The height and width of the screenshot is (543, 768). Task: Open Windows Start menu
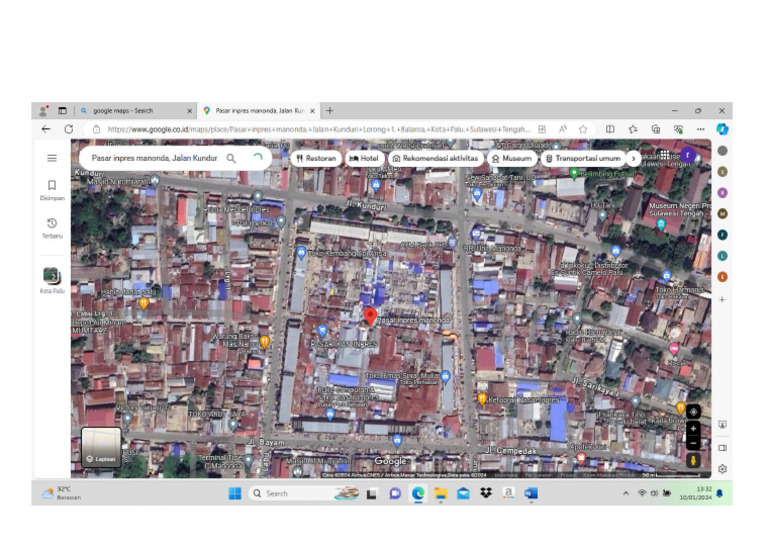pos(235,494)
